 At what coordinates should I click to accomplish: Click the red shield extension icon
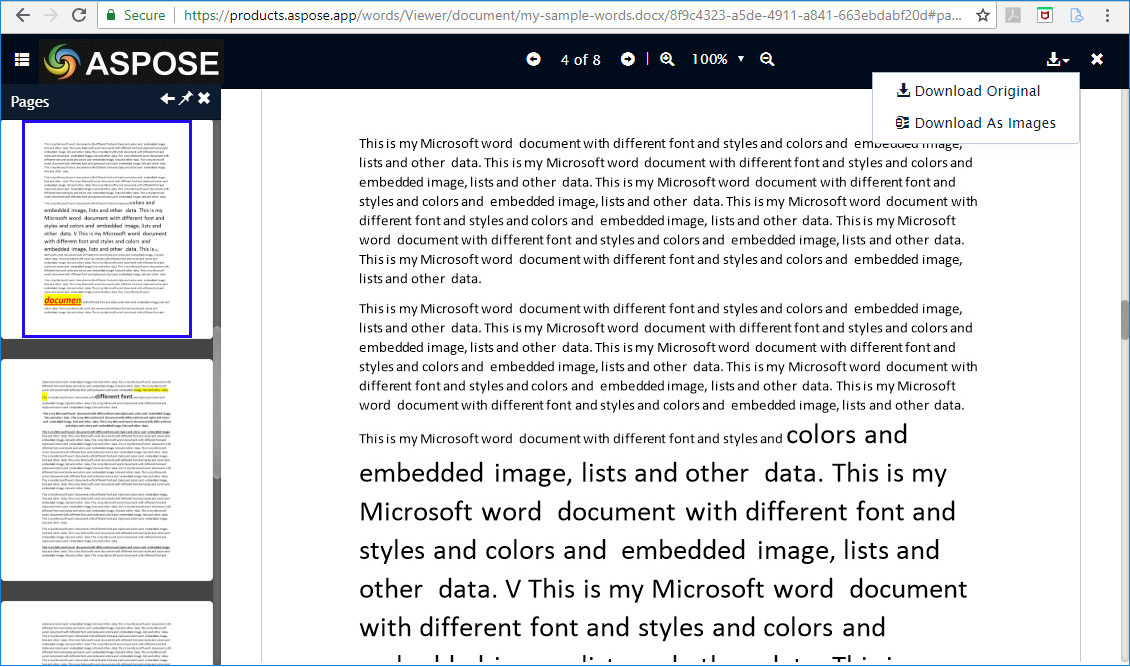coord(1045,14)
